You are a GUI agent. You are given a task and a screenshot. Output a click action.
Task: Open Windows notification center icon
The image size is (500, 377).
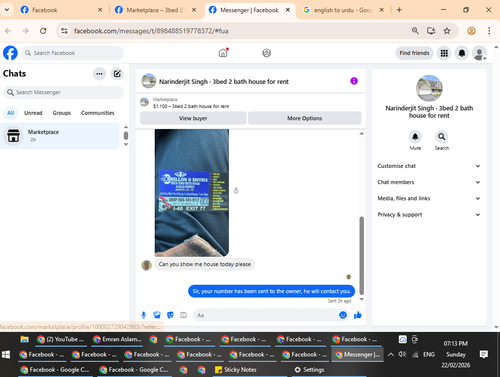pos(484,354)
